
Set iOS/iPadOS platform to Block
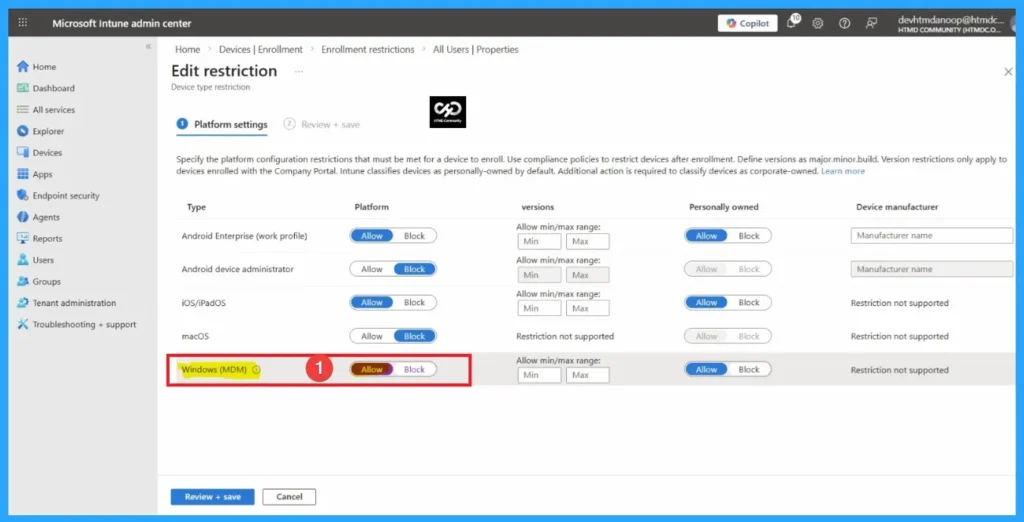pyautogui.click(x=415, y=302)
